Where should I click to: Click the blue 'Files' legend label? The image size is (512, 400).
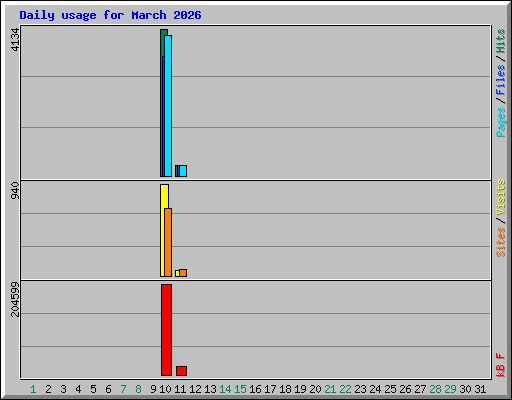(x=500, y=79)
